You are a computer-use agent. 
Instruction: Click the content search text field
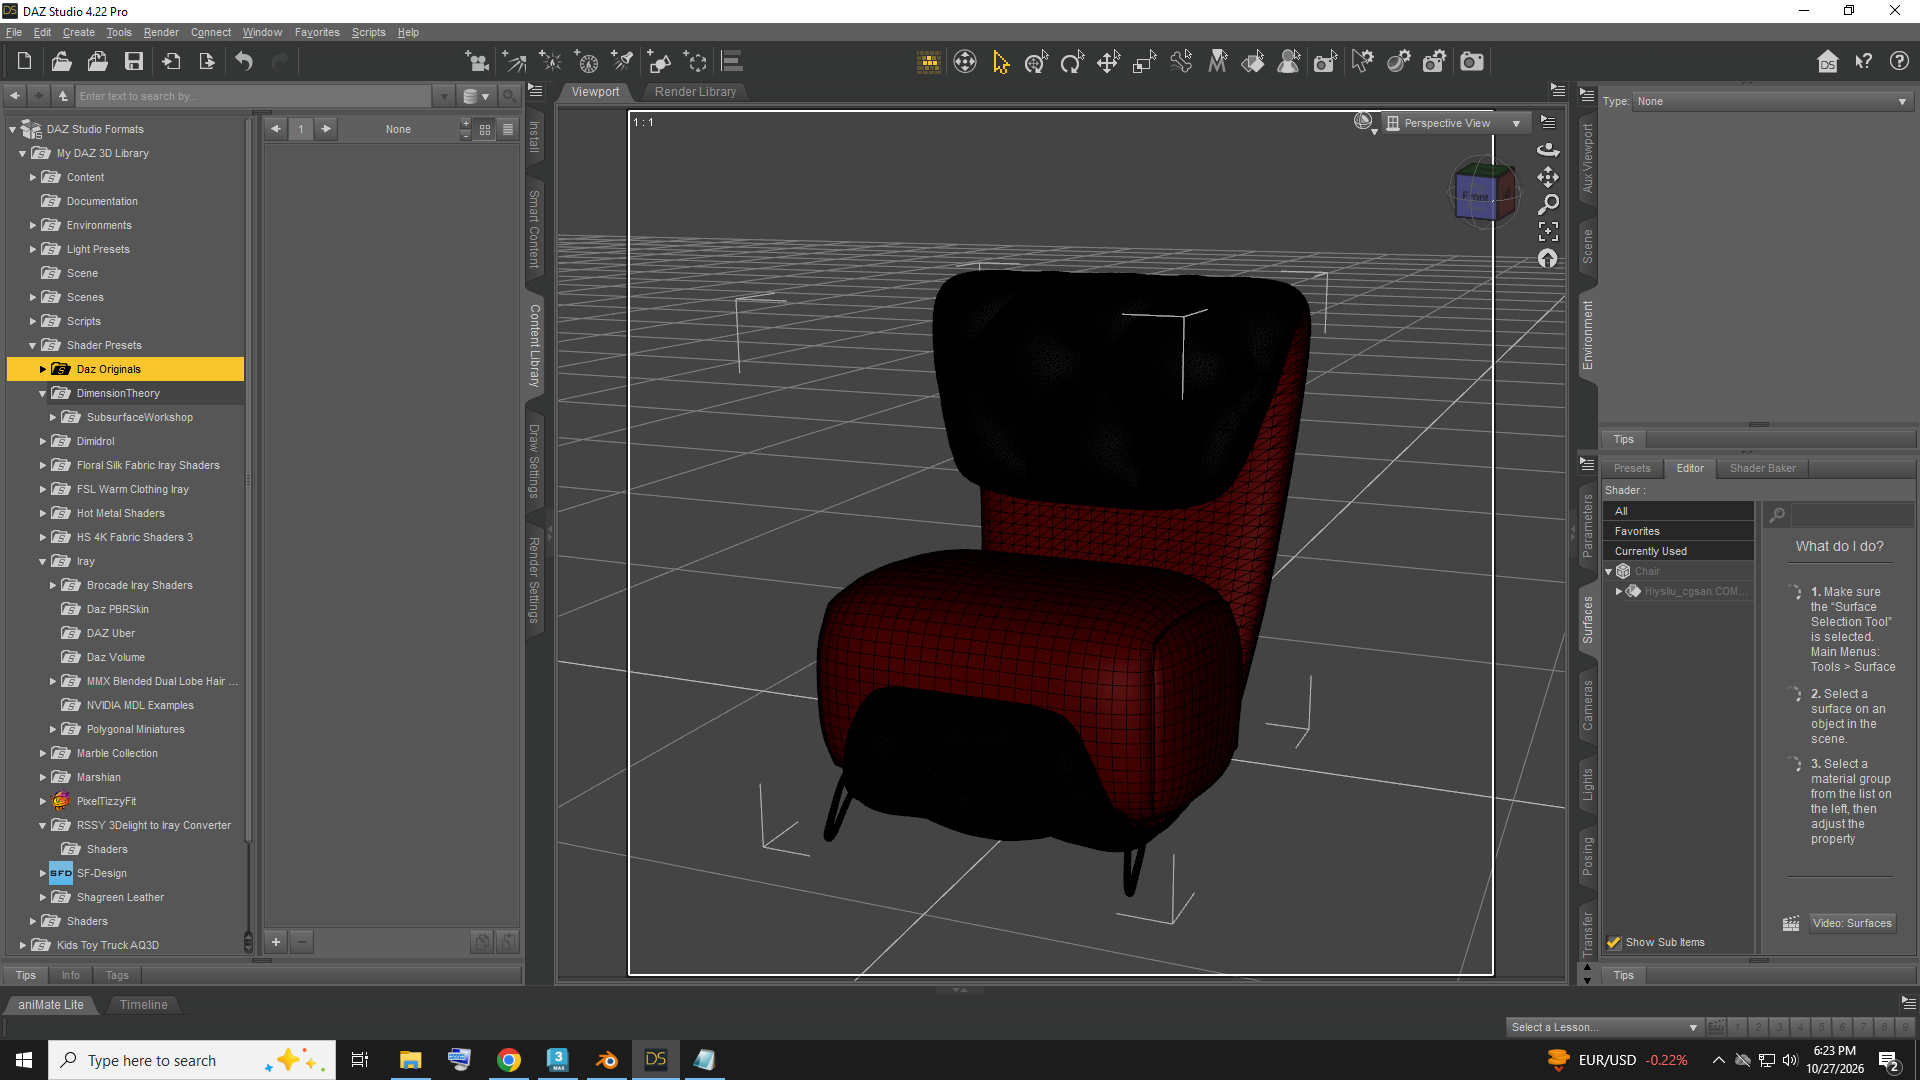[254, 96]
